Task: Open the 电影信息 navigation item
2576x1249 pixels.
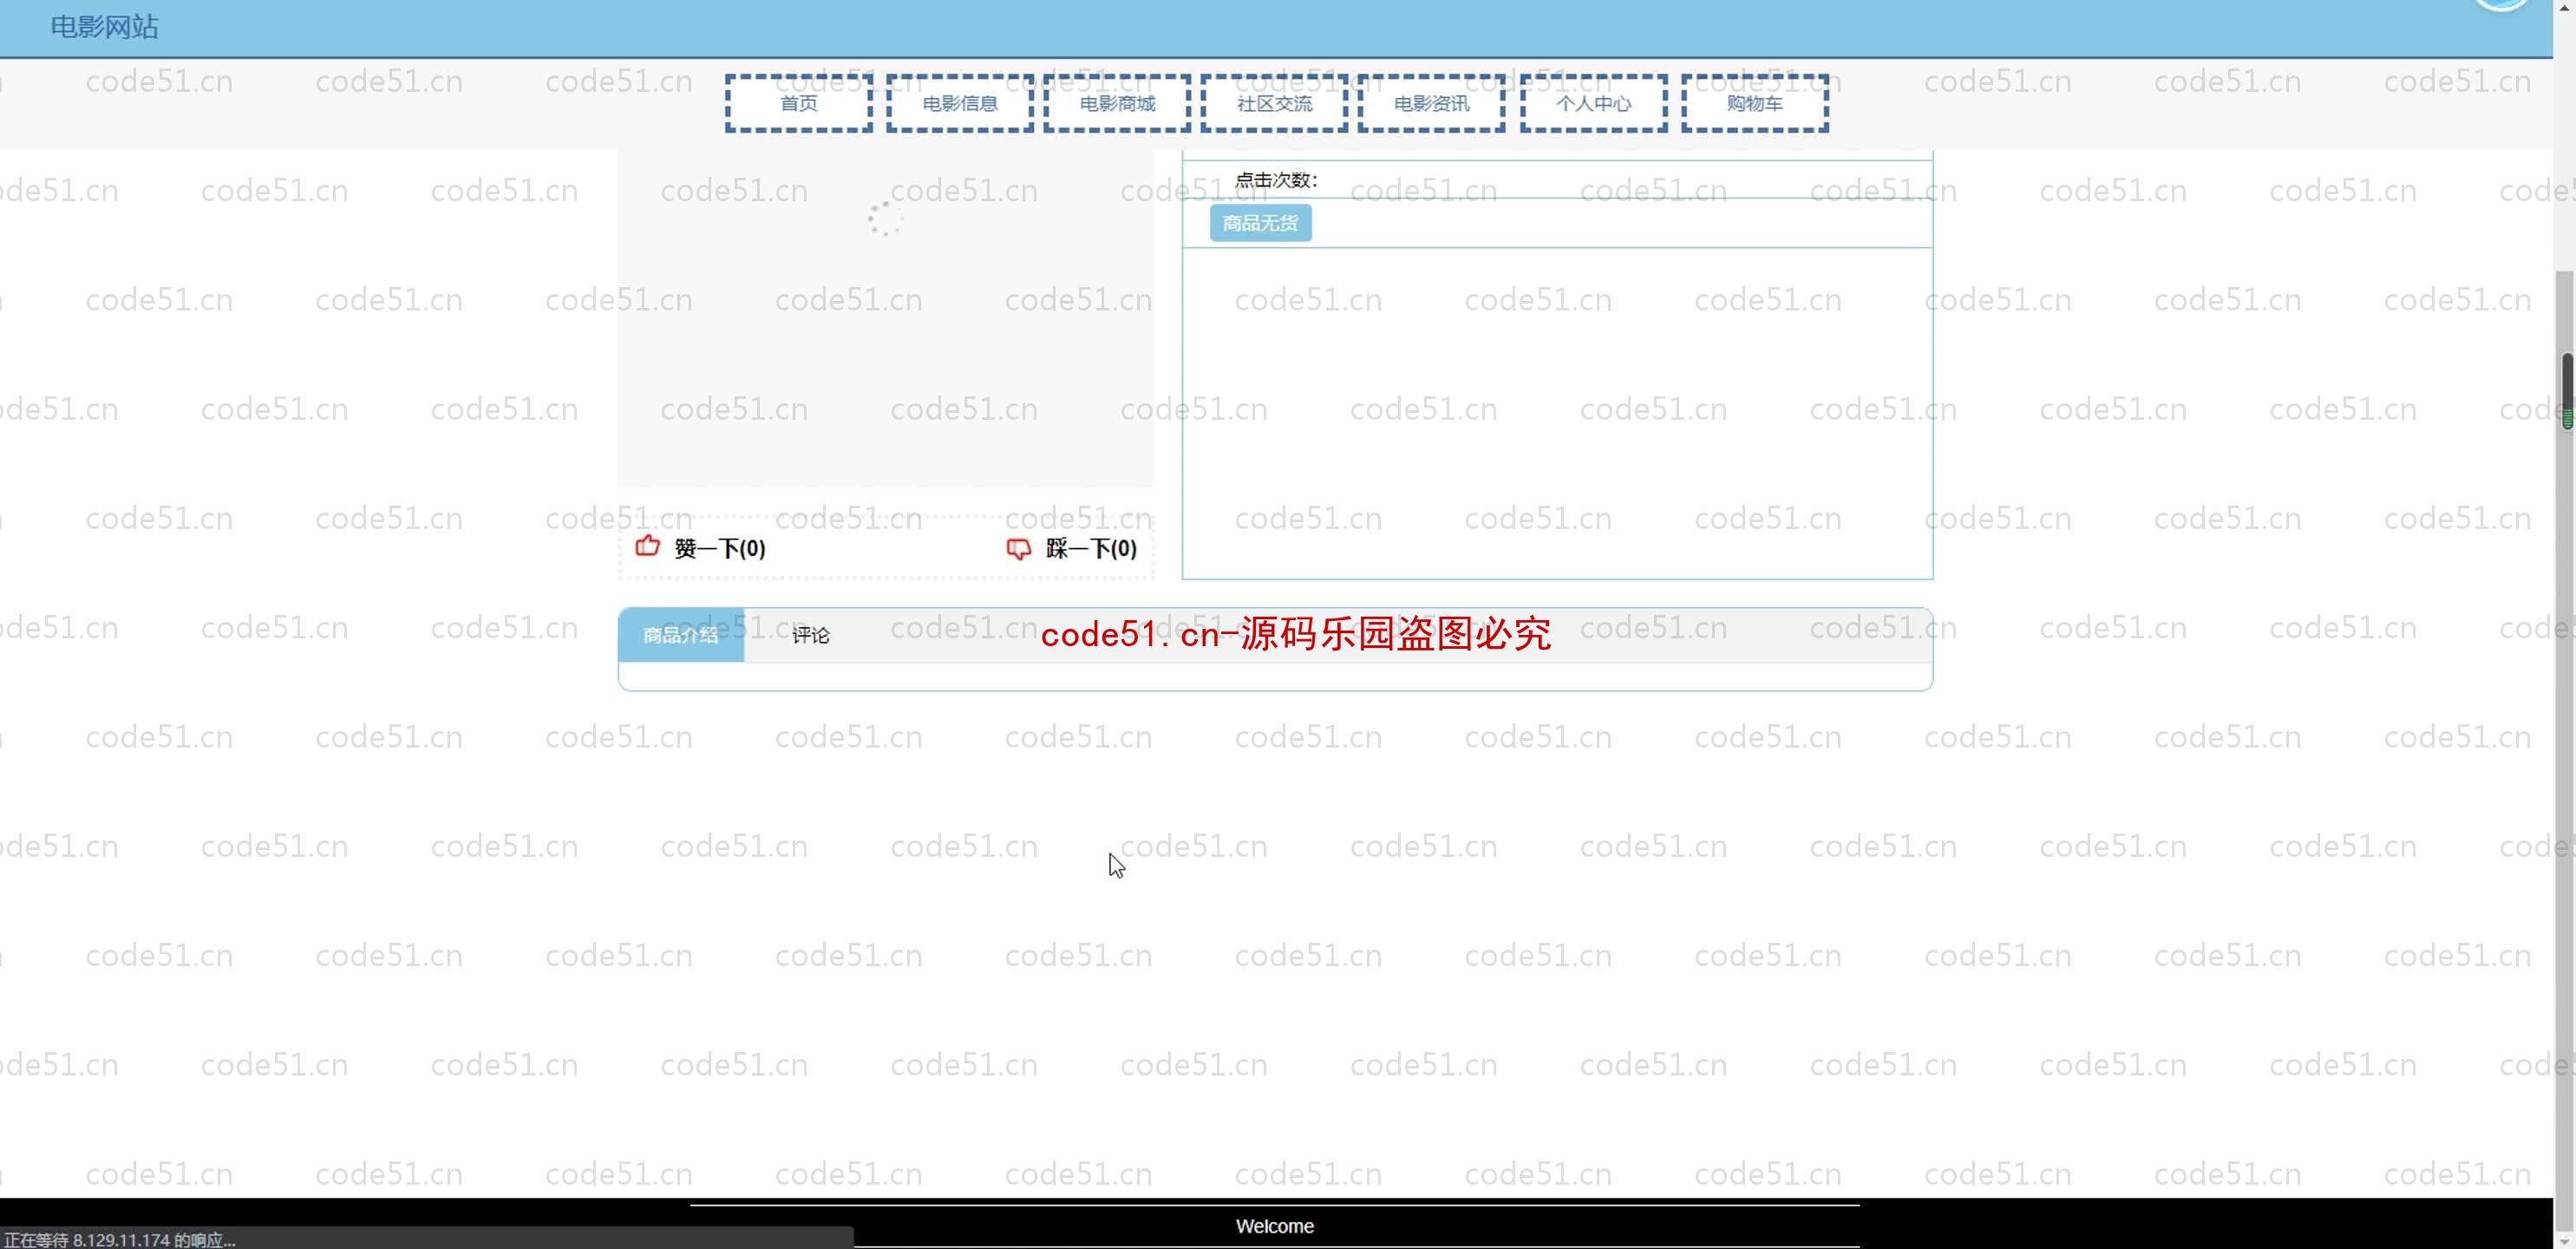Action: [959, 103]
